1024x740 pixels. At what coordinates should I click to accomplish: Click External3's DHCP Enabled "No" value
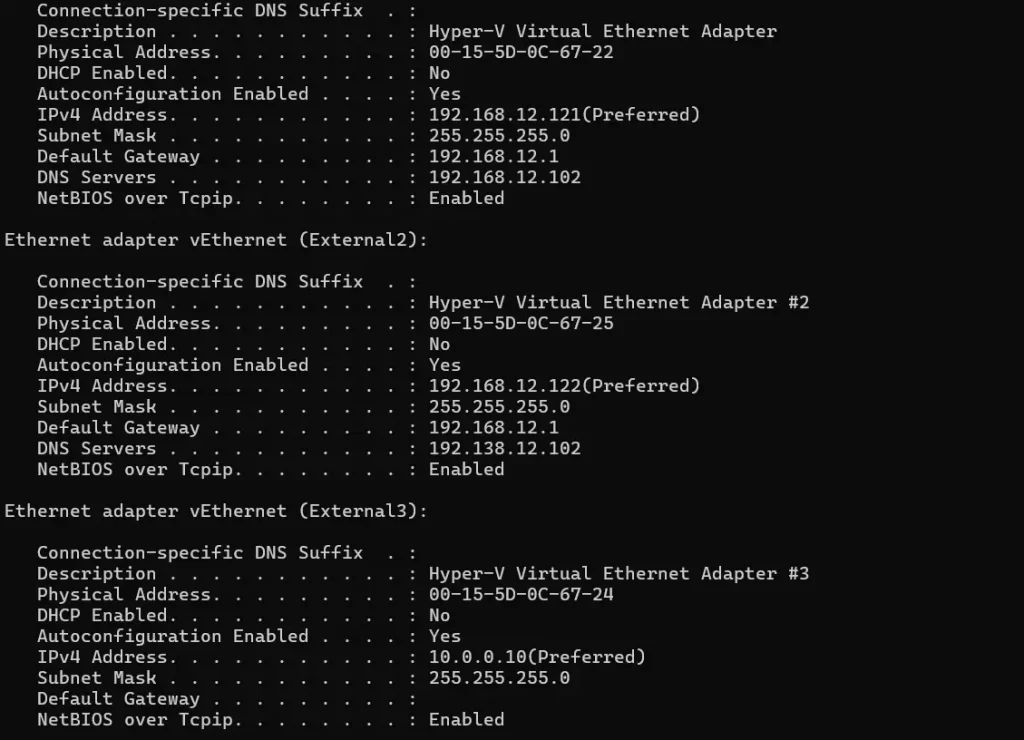tap(439, 615)
